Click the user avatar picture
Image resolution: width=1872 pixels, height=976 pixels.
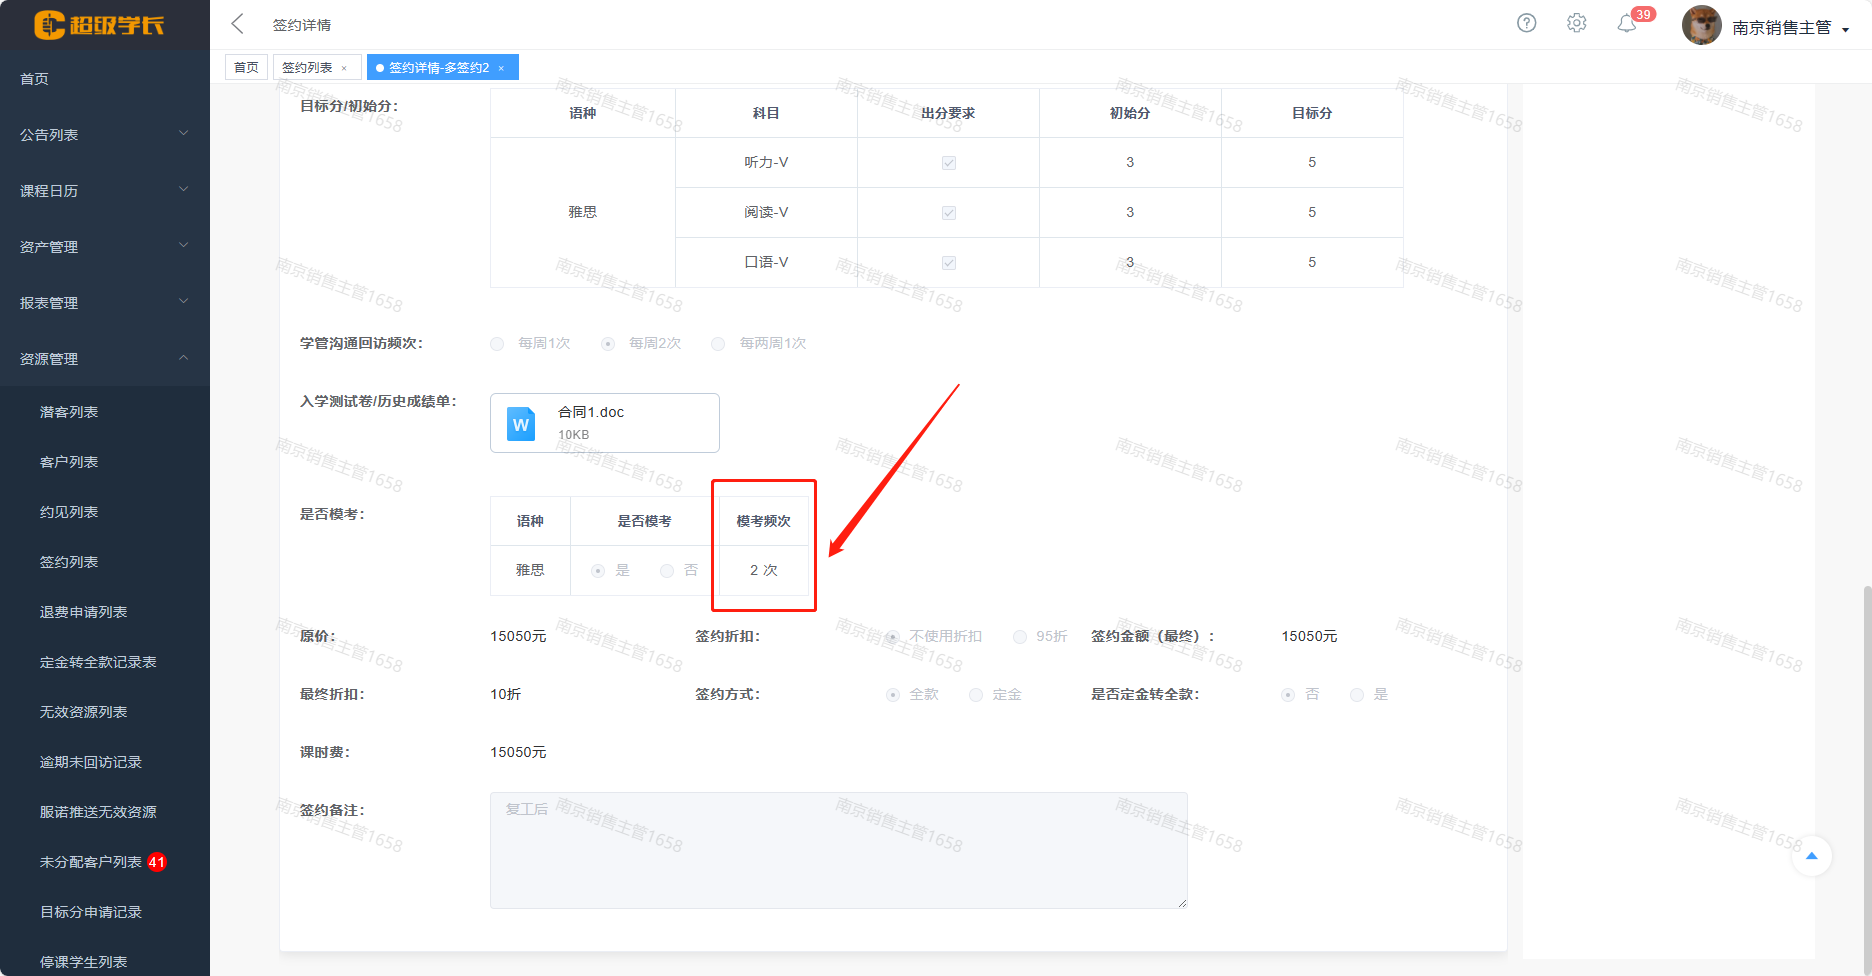pos(1701,26)
